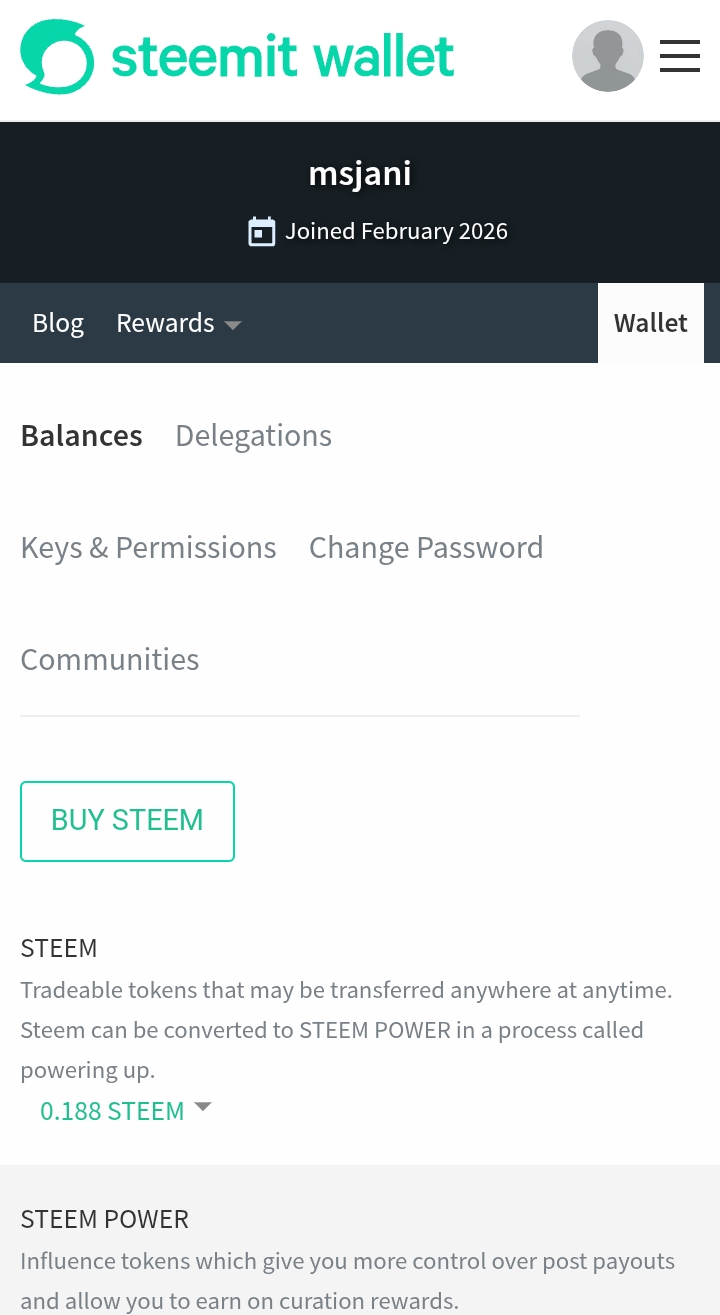
Task: Click the Steemit speech bubble logo icon
Action: pos(57,57)
